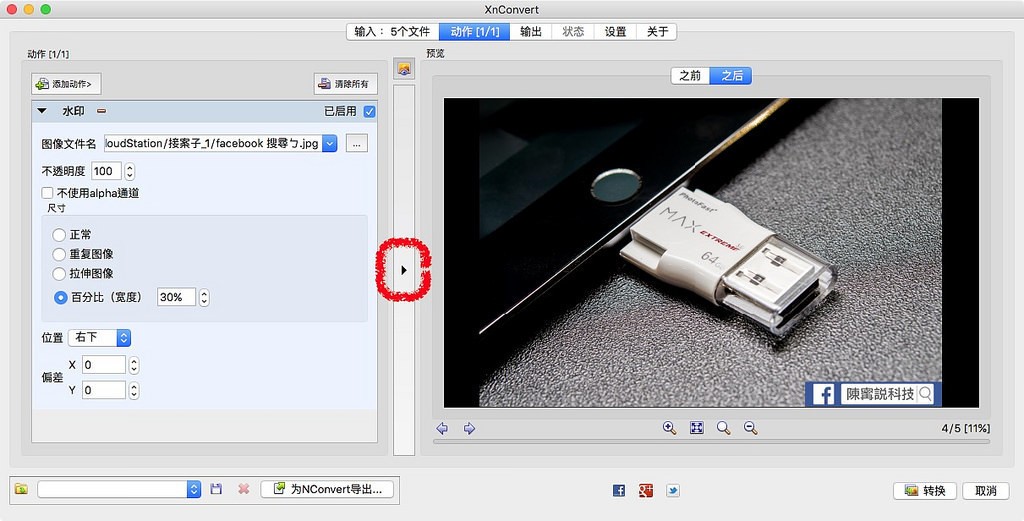Click the divider's right-pointing collapse arrow
This screenshot has height=521, width=1024.
[404, 270]
